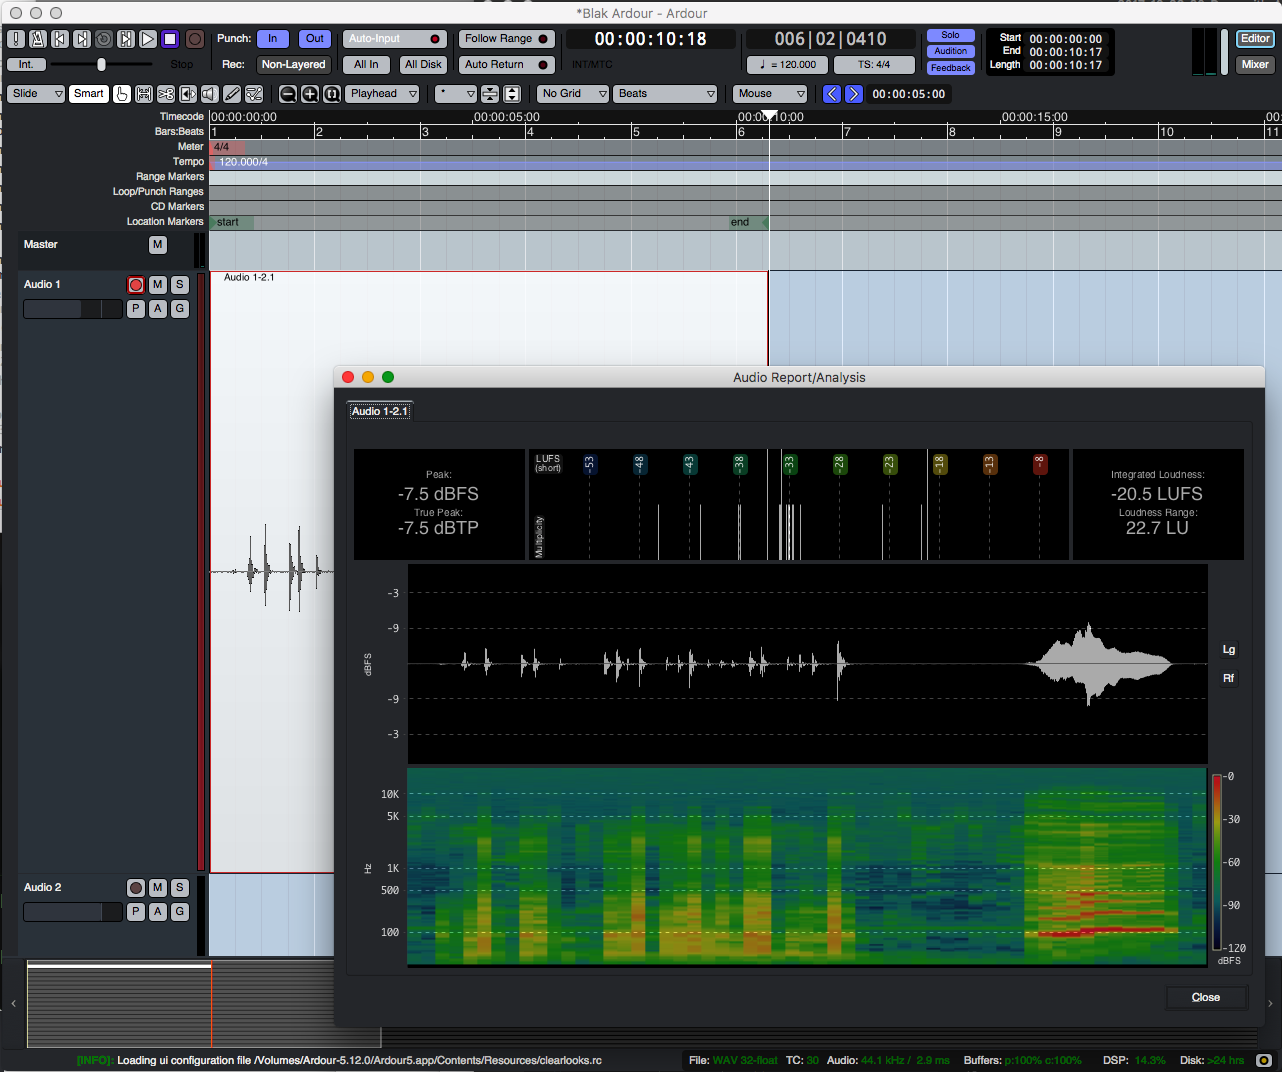Click the MIDI panic button
This screenshot has height=1072, width=1282.
(x=16, y=39)
